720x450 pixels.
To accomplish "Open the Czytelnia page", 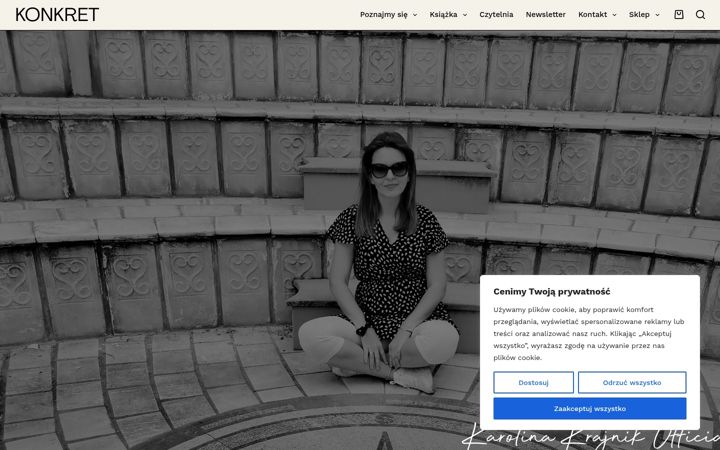I will pos(496,15).
